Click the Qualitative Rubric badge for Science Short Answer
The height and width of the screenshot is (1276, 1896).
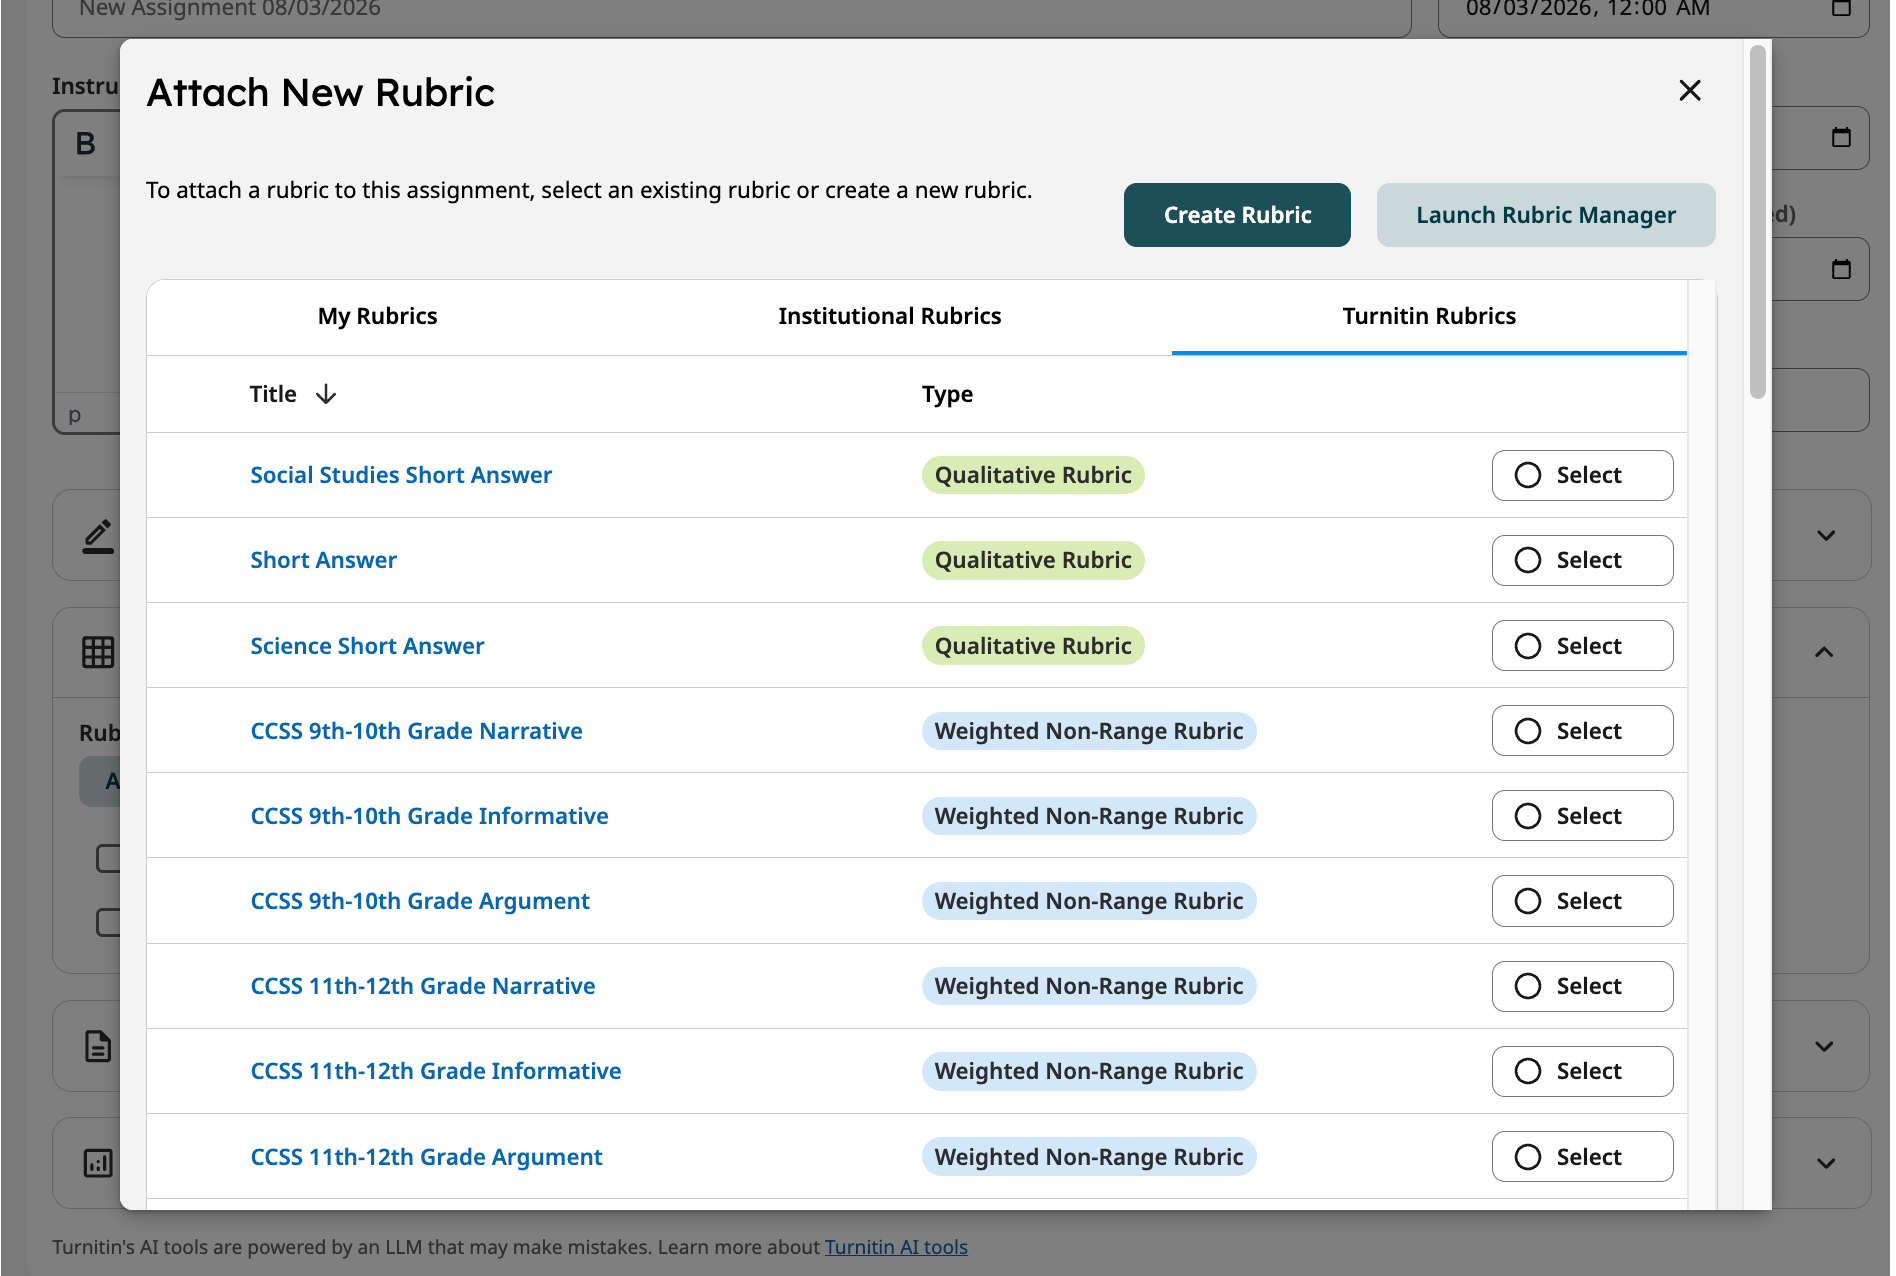pos(1033,646)
